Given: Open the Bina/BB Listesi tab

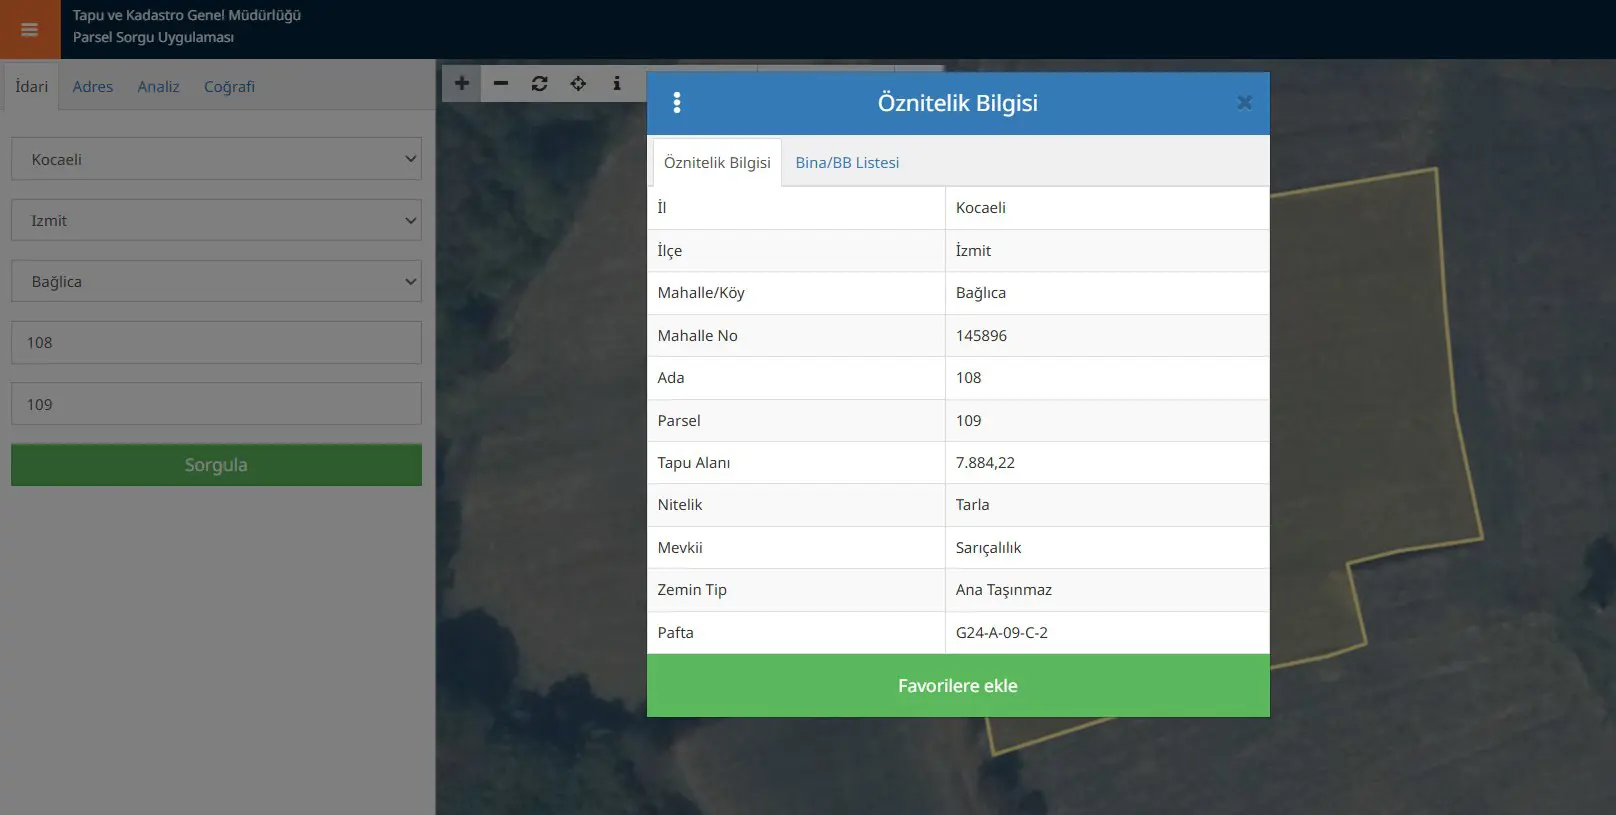Looking at the screenshot, I should [x=847, y=162].
